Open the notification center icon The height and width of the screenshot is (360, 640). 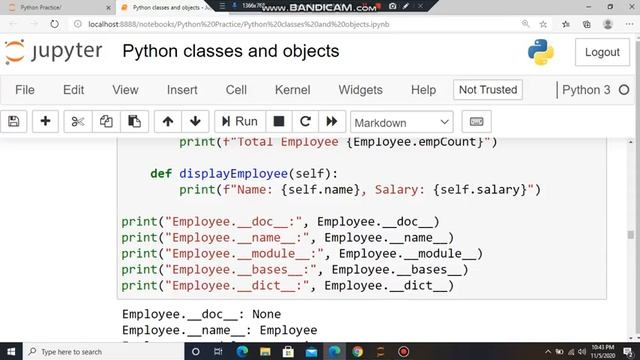[x=629, y=351]
